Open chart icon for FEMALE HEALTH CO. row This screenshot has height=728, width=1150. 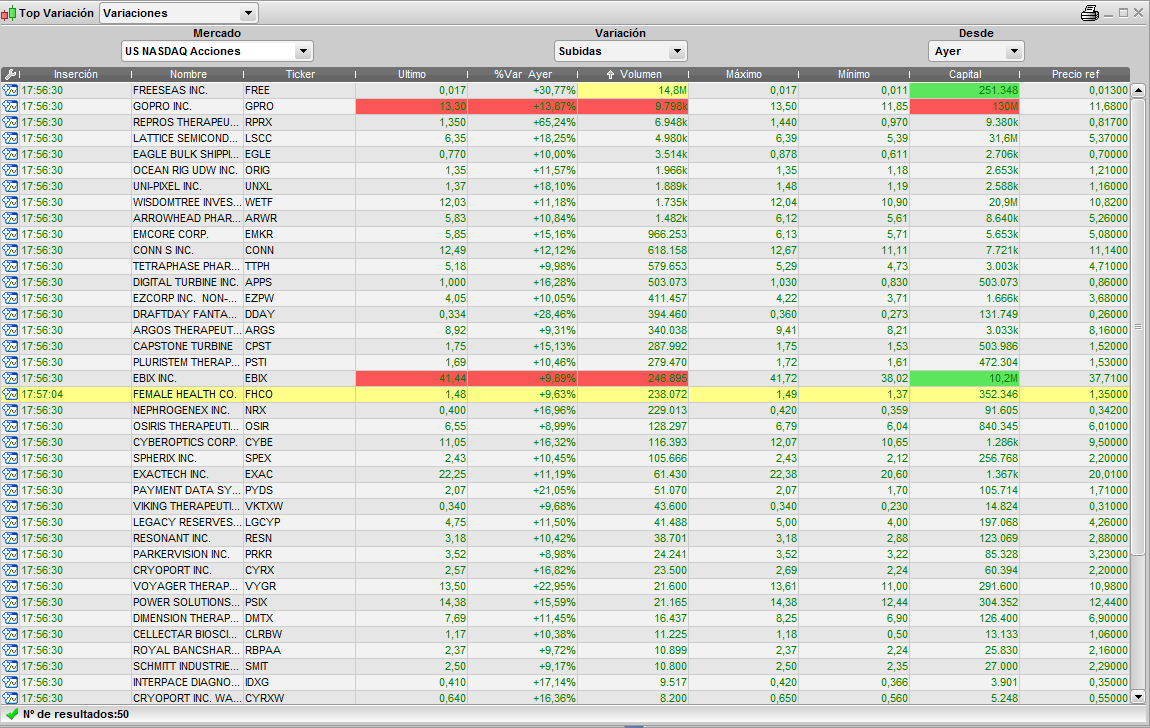click(10, 394)
